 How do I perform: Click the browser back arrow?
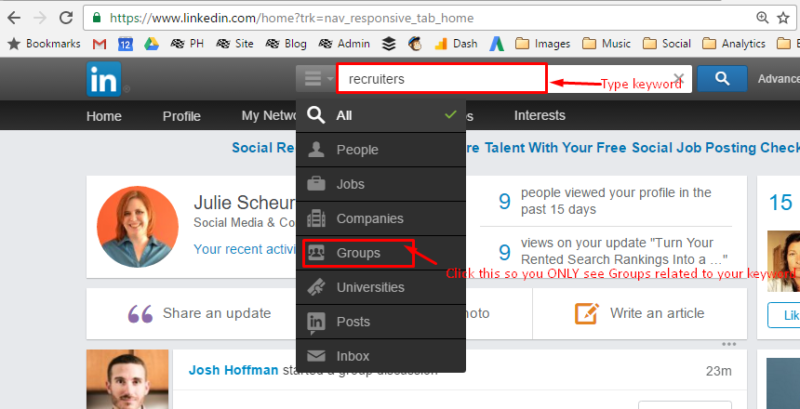14,18
